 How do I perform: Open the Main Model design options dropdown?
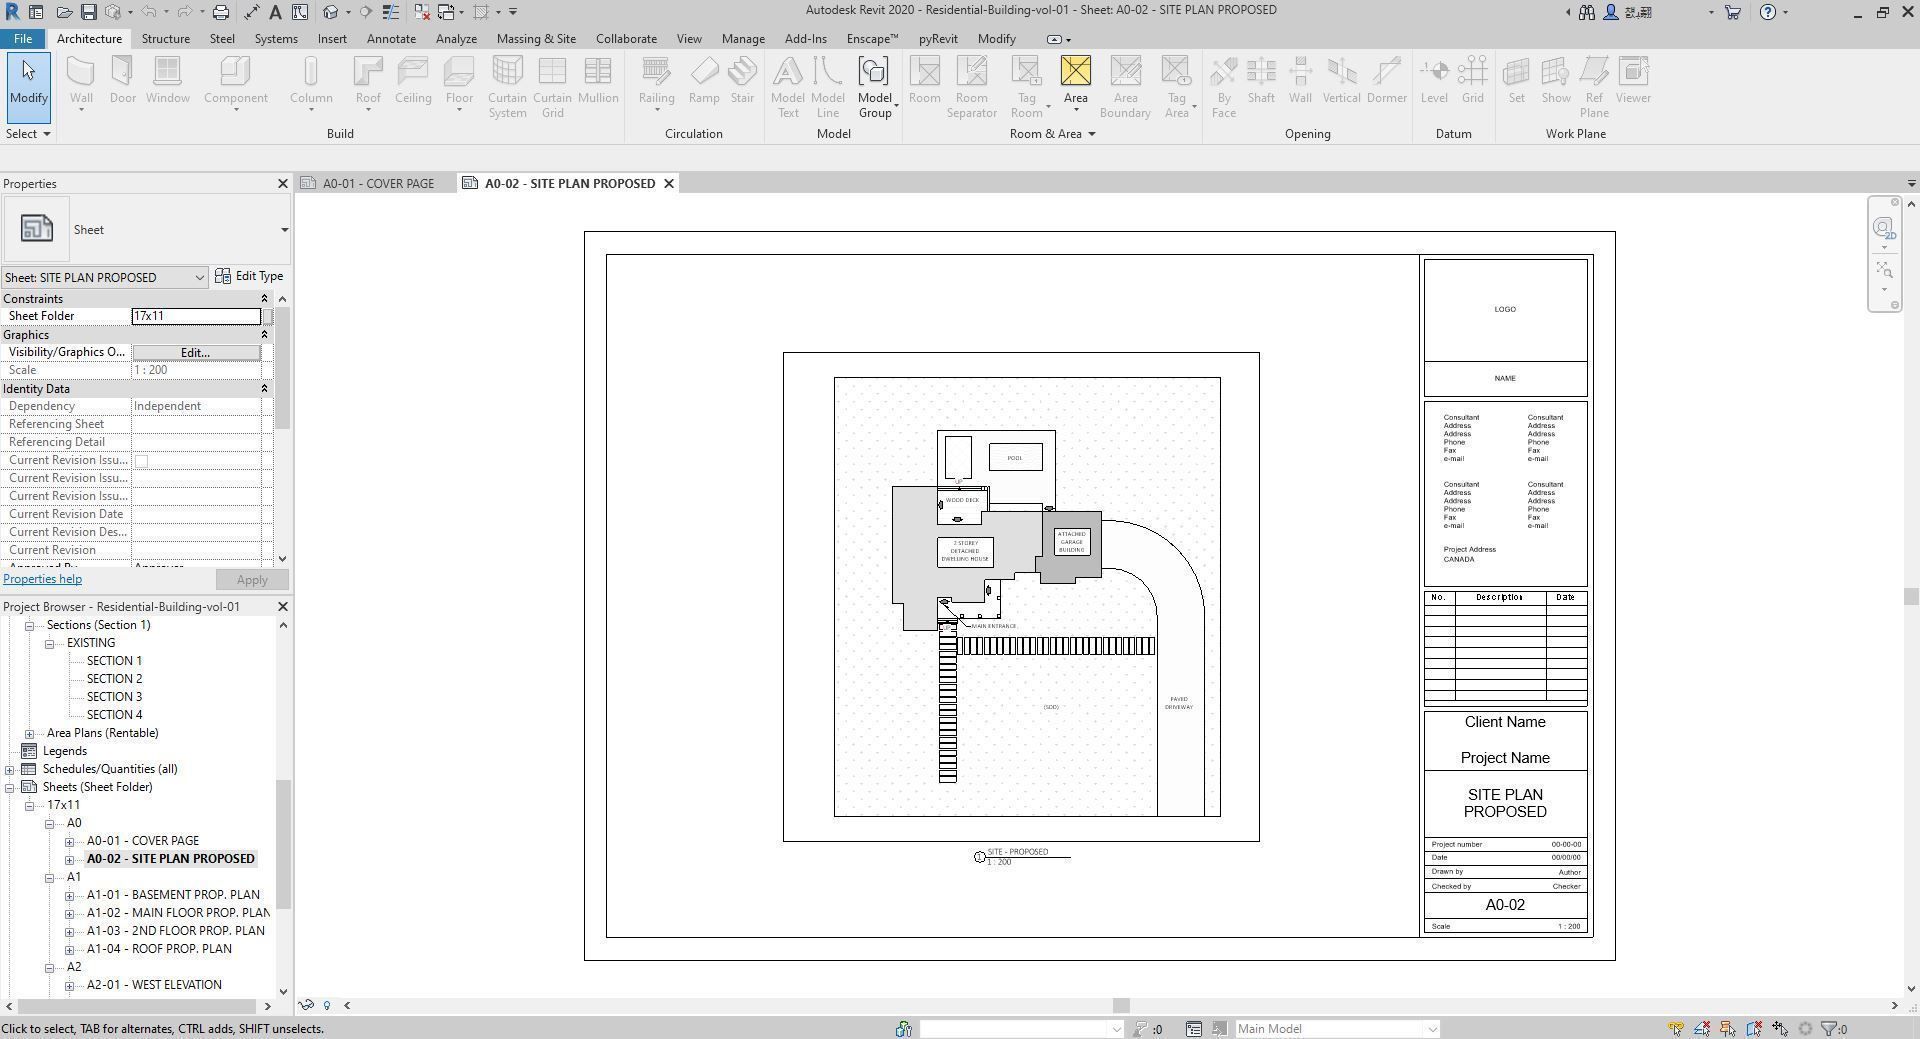1336,1029
